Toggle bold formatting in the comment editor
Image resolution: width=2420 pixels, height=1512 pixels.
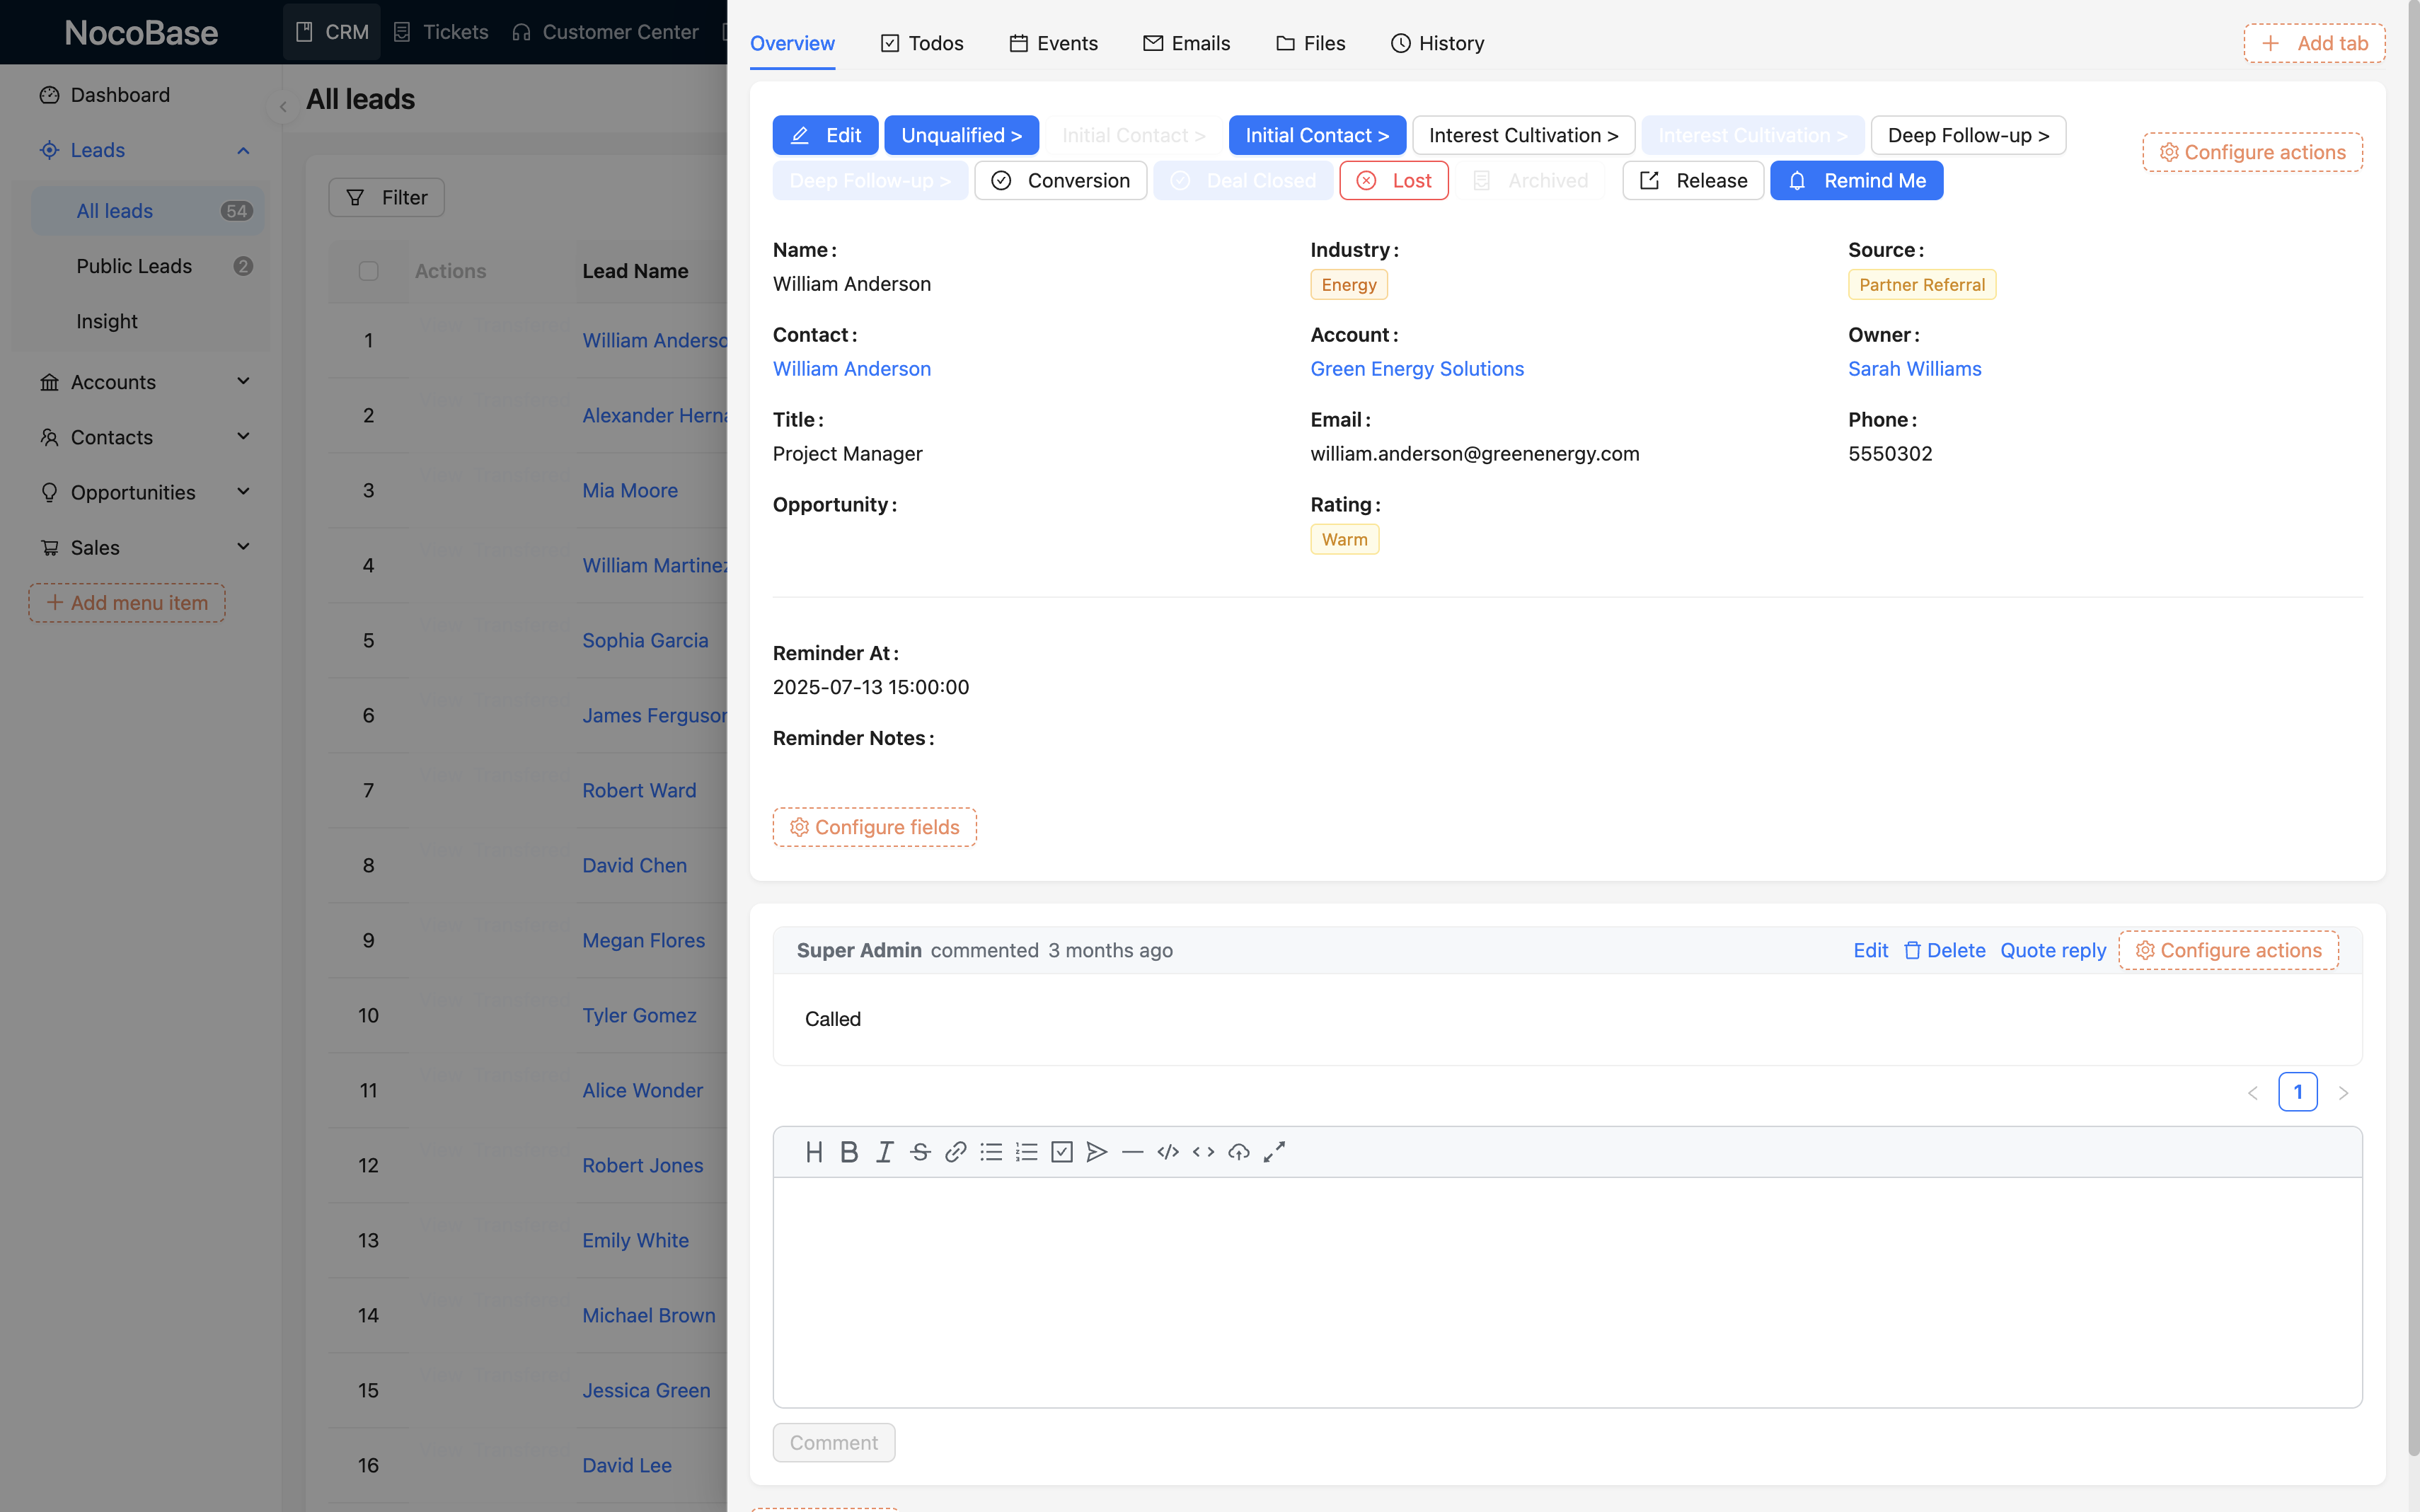point(848,1151)
